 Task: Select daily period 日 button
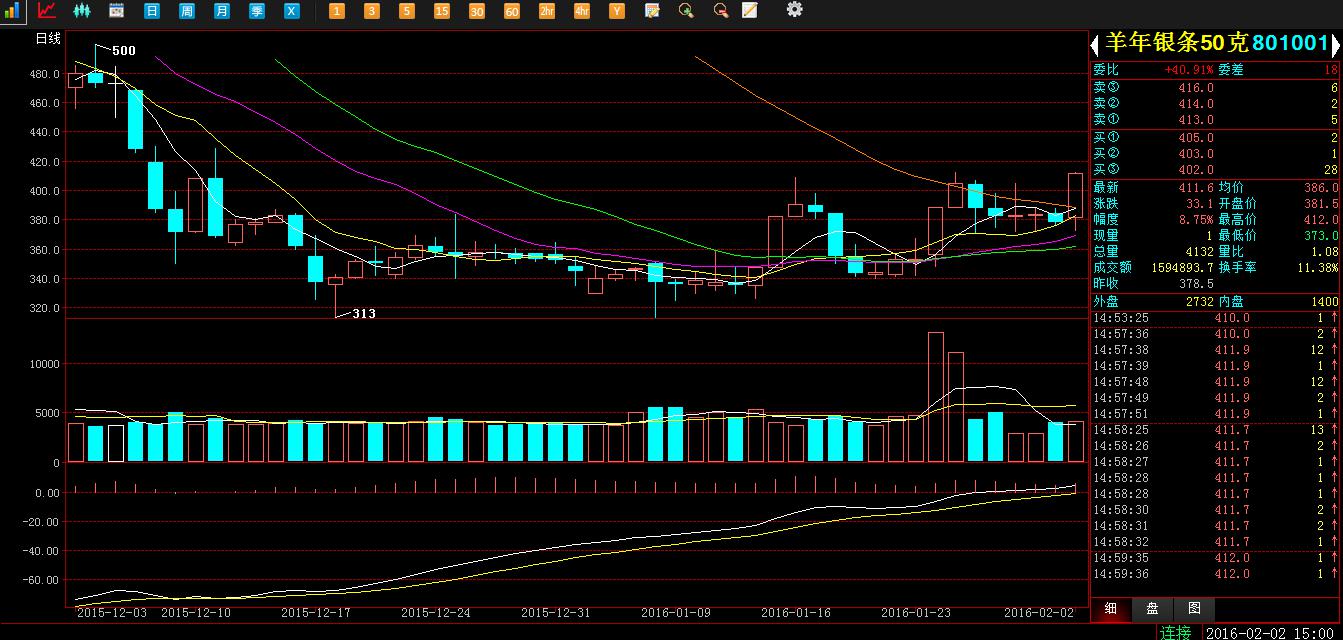tap(151, 10)
